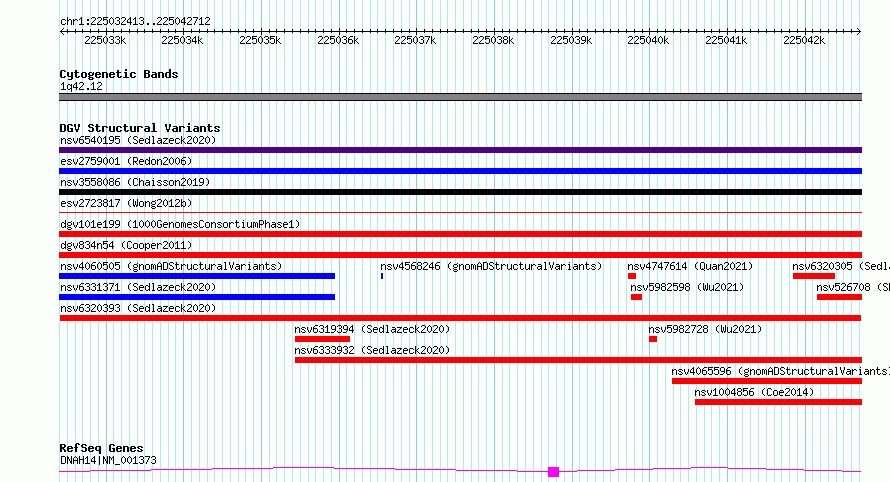This screenshot has width=890, height=482.
Task: Click the blue bar under nsv6331371
Action: tap(197, 297)
